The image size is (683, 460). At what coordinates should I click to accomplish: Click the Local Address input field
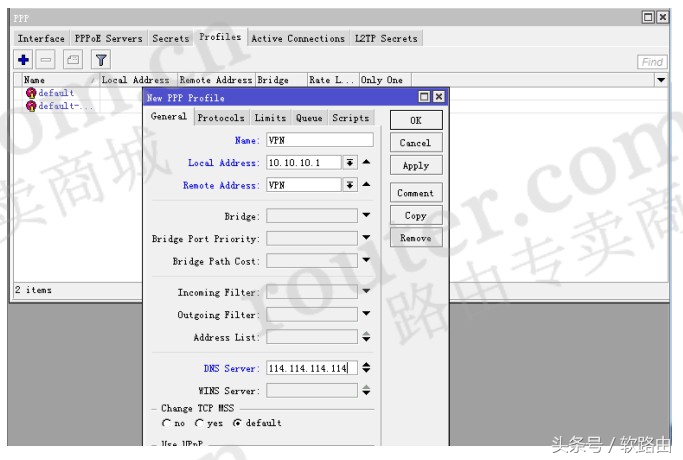click(x=304, y=162)
